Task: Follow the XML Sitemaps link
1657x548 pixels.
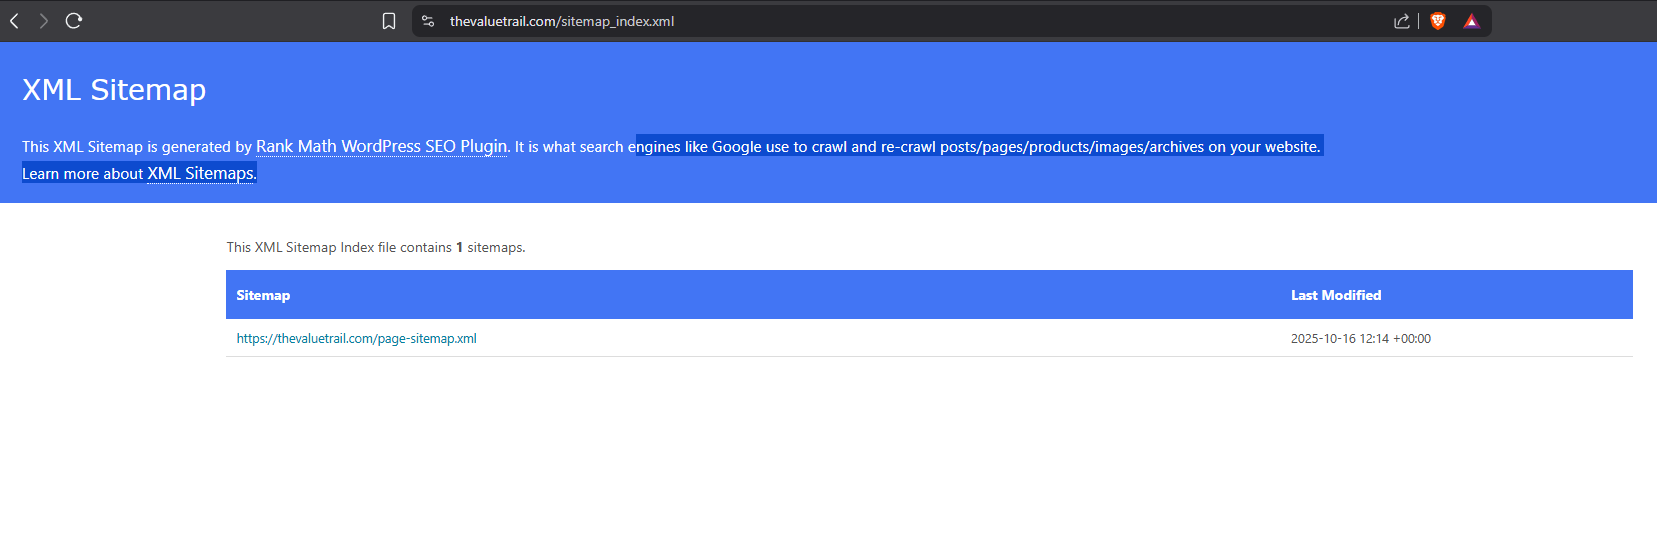Action: 200,173
